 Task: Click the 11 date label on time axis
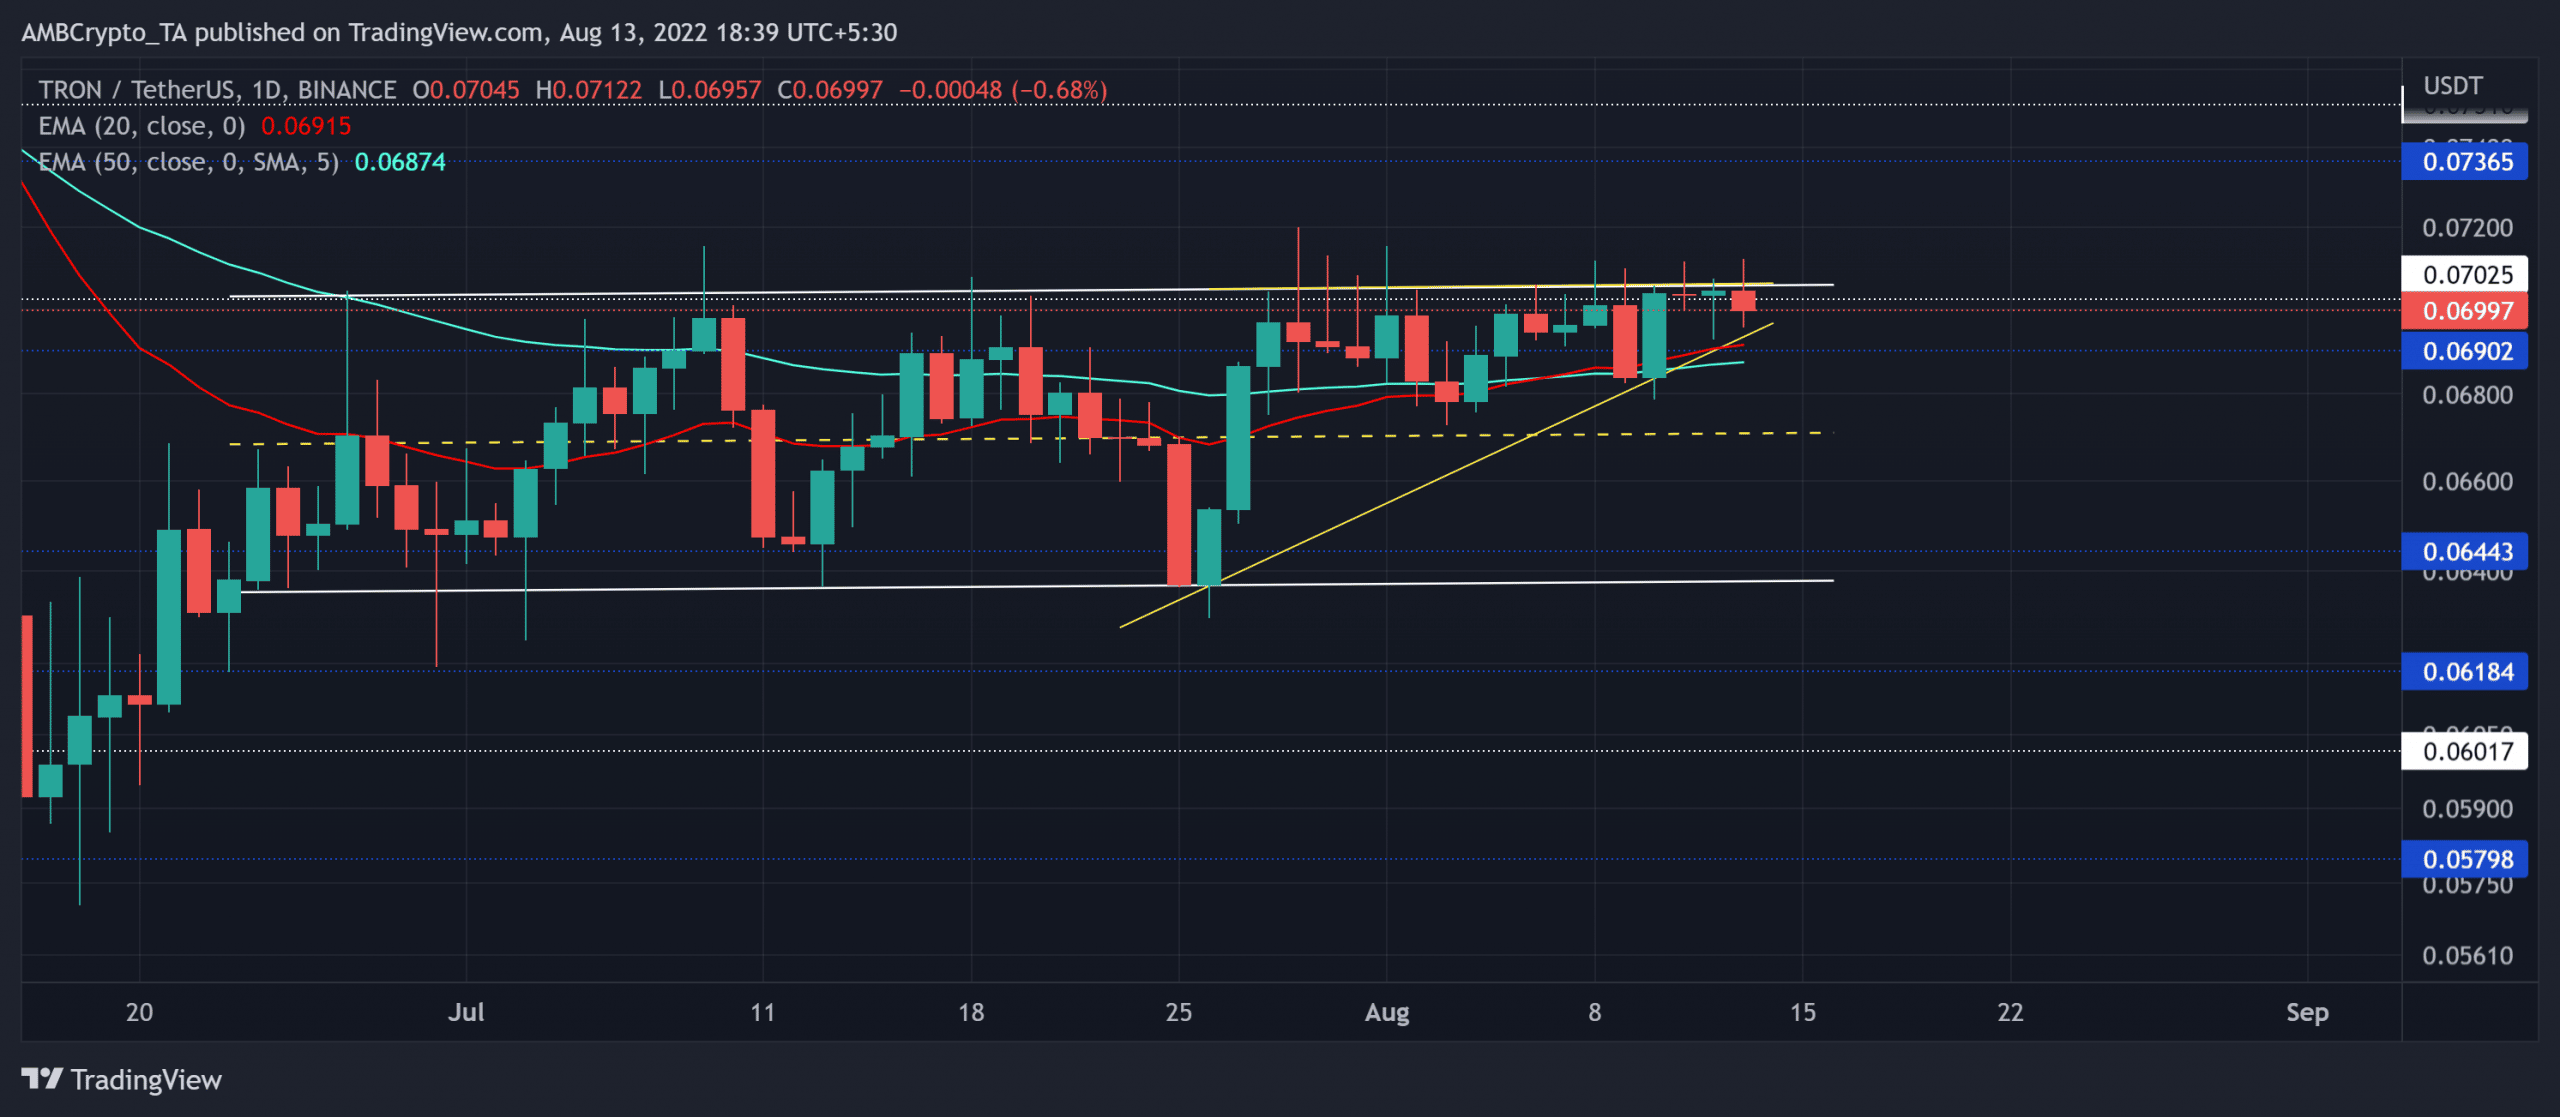(x=763, y=1012)
